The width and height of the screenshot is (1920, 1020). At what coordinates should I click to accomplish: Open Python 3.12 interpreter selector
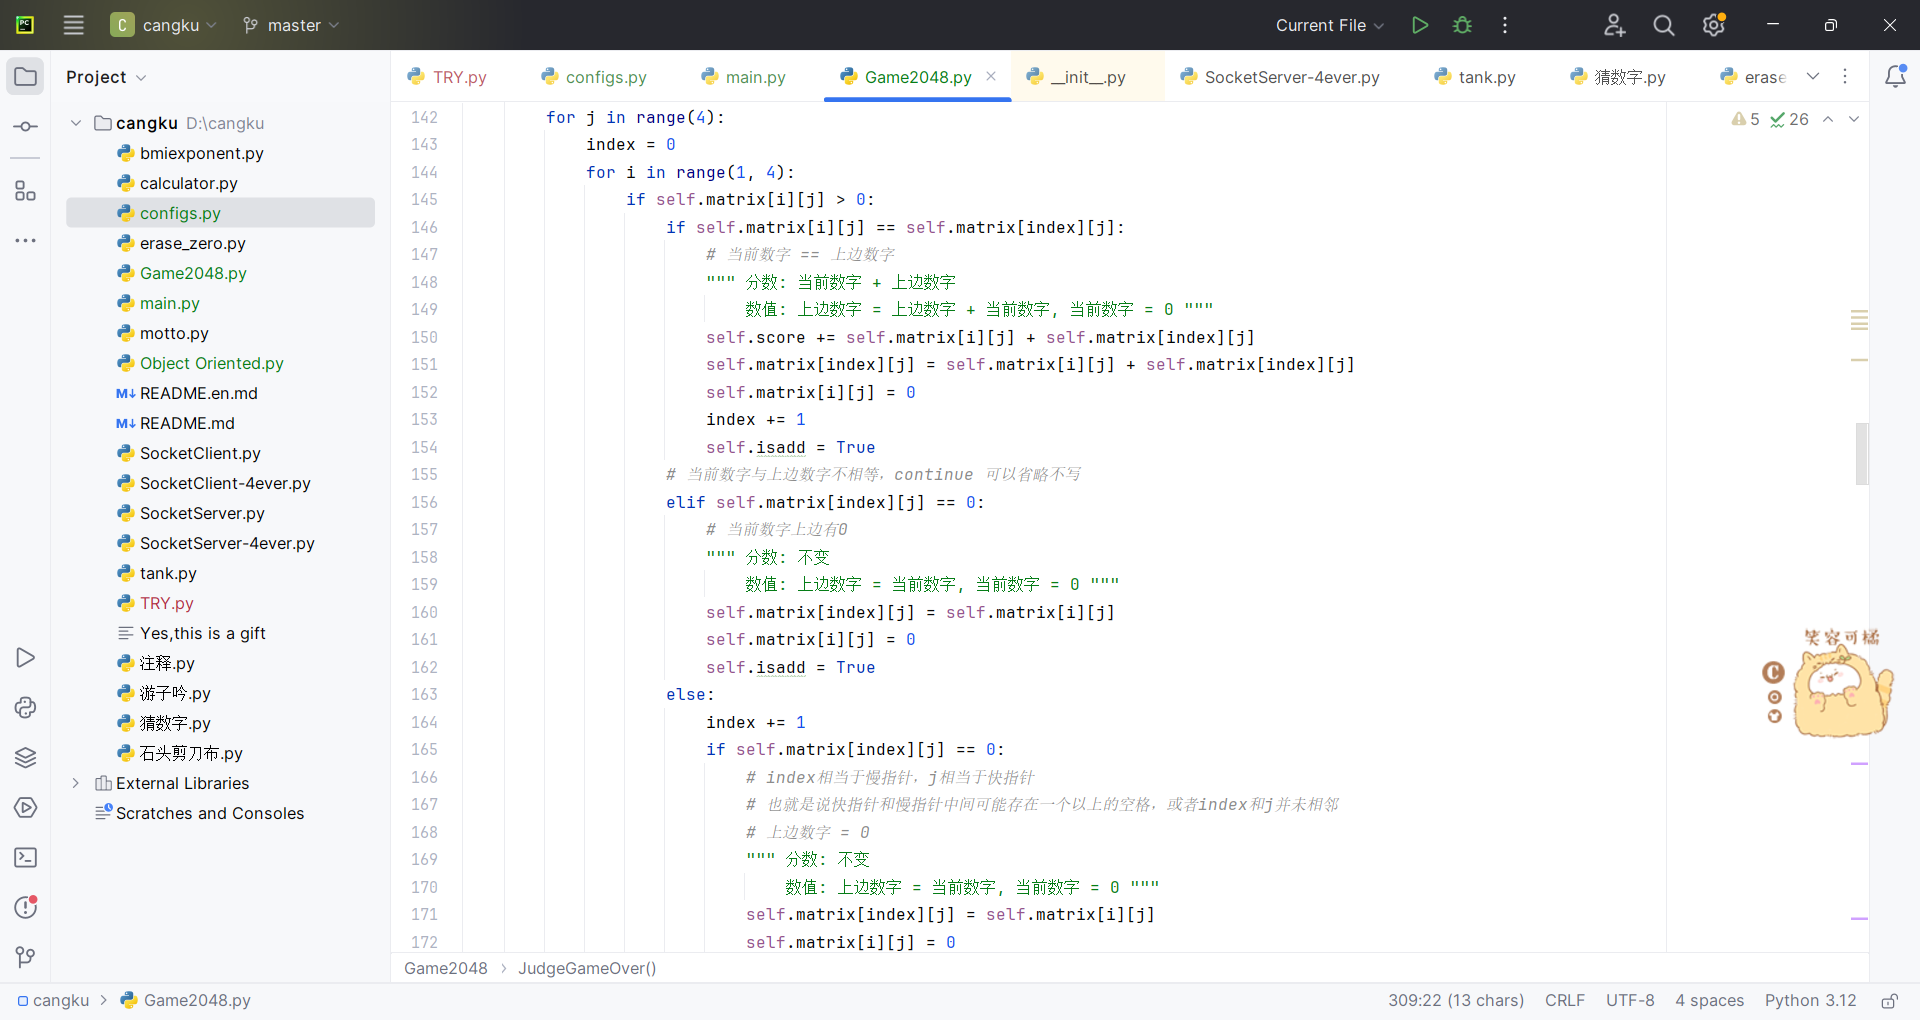coord(1810,1000)
